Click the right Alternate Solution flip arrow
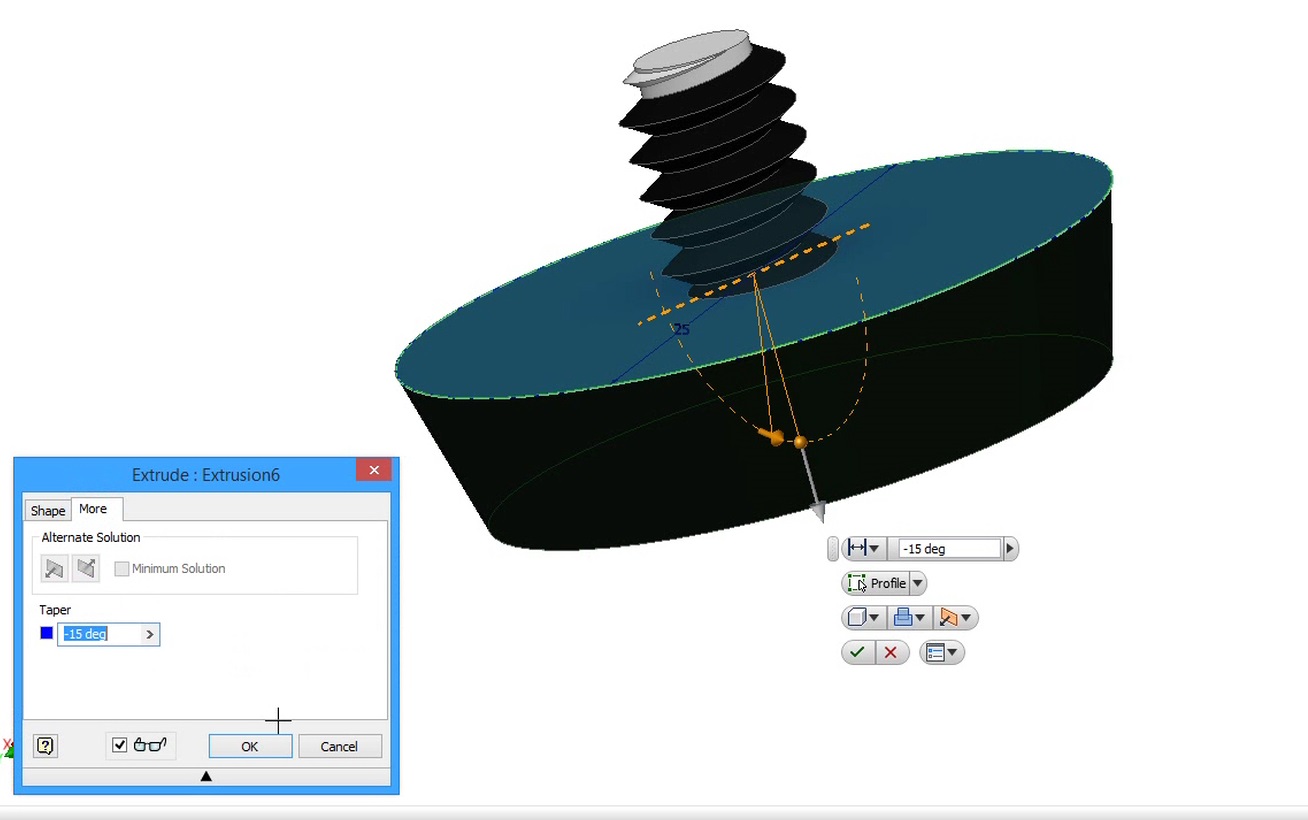This screenshot has width=1308, height=820. [87, 568]
